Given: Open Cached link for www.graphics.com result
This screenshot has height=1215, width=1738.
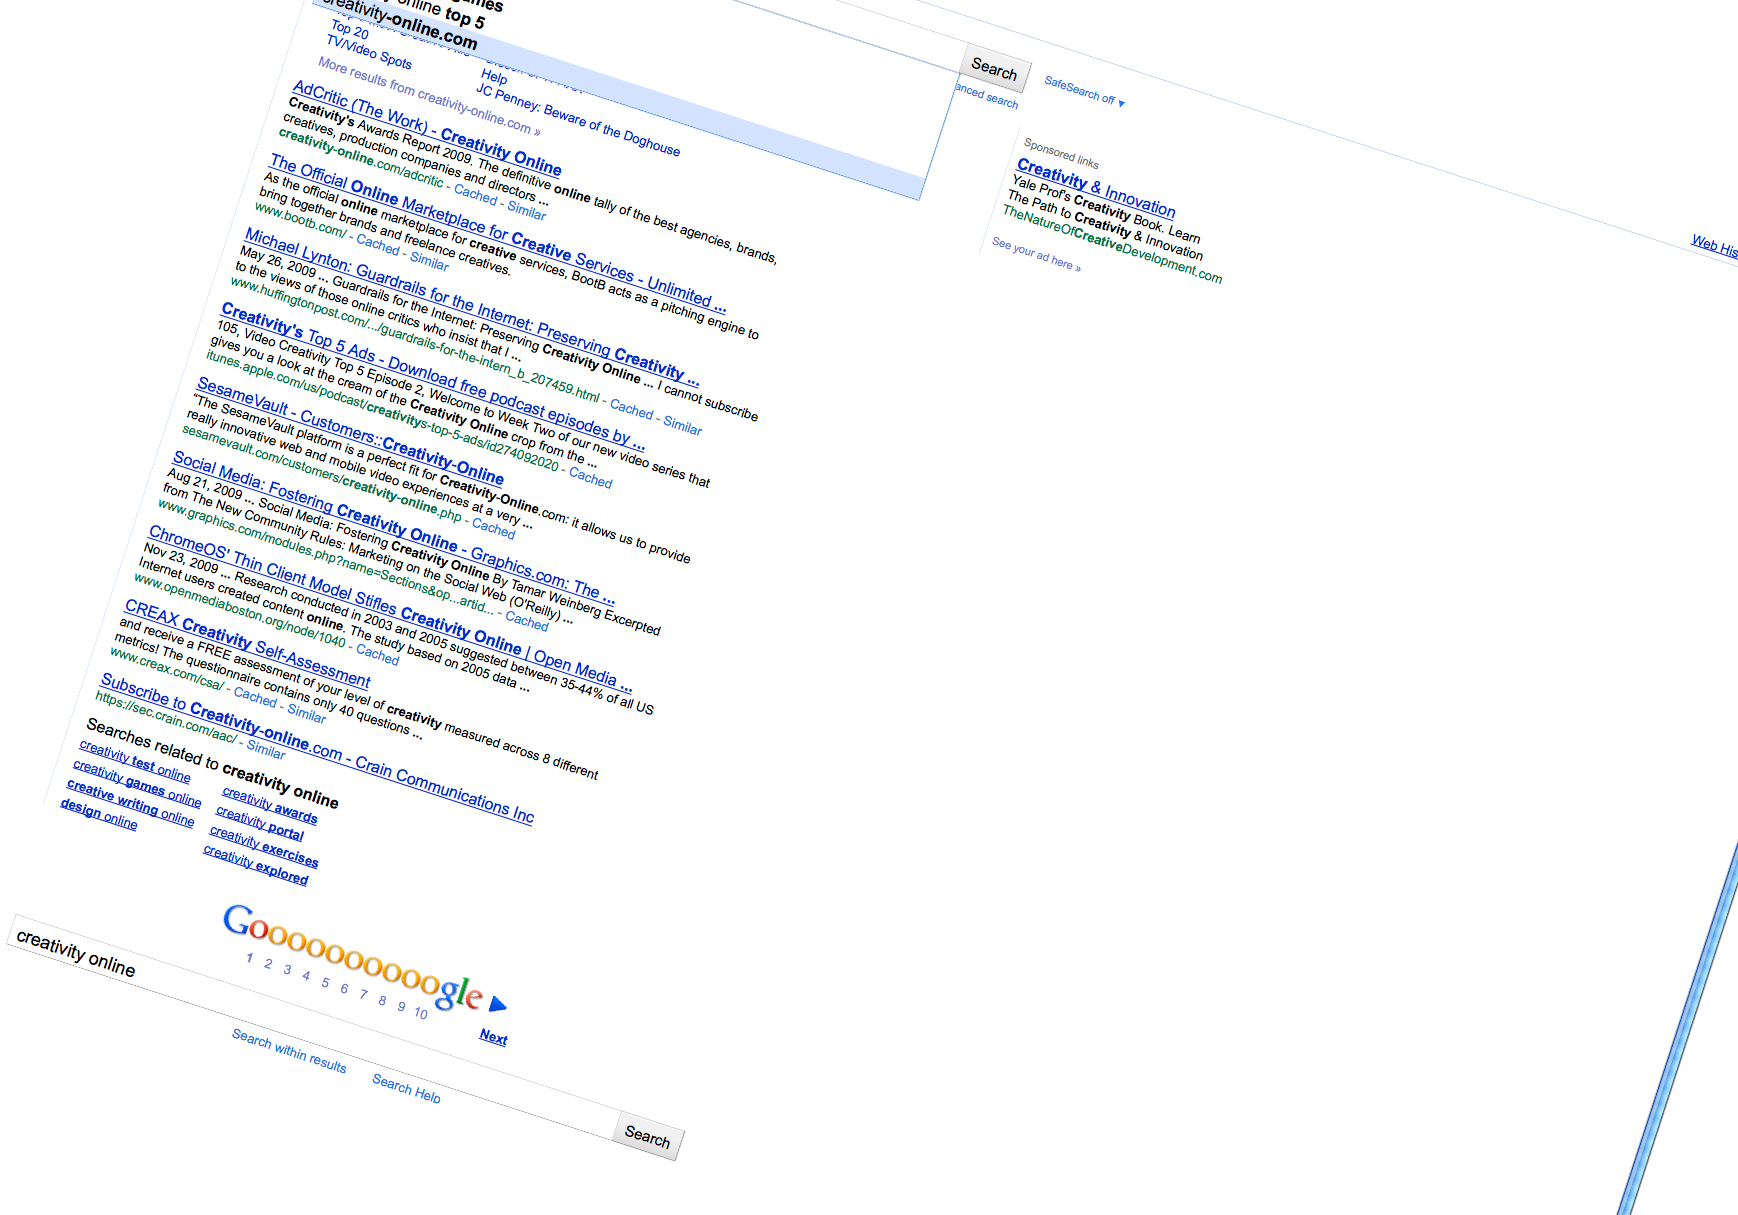Looking at the screenshot, I should pos(527,620).
